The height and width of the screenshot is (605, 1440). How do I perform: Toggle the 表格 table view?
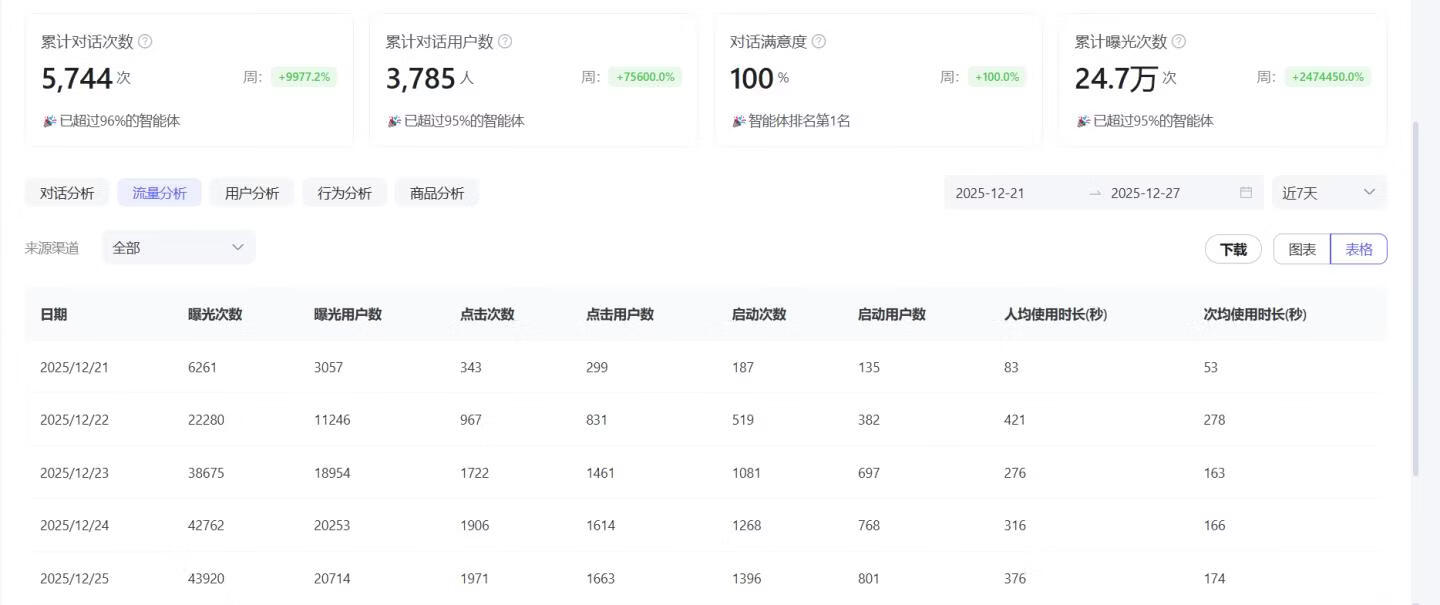point(1358,249)
